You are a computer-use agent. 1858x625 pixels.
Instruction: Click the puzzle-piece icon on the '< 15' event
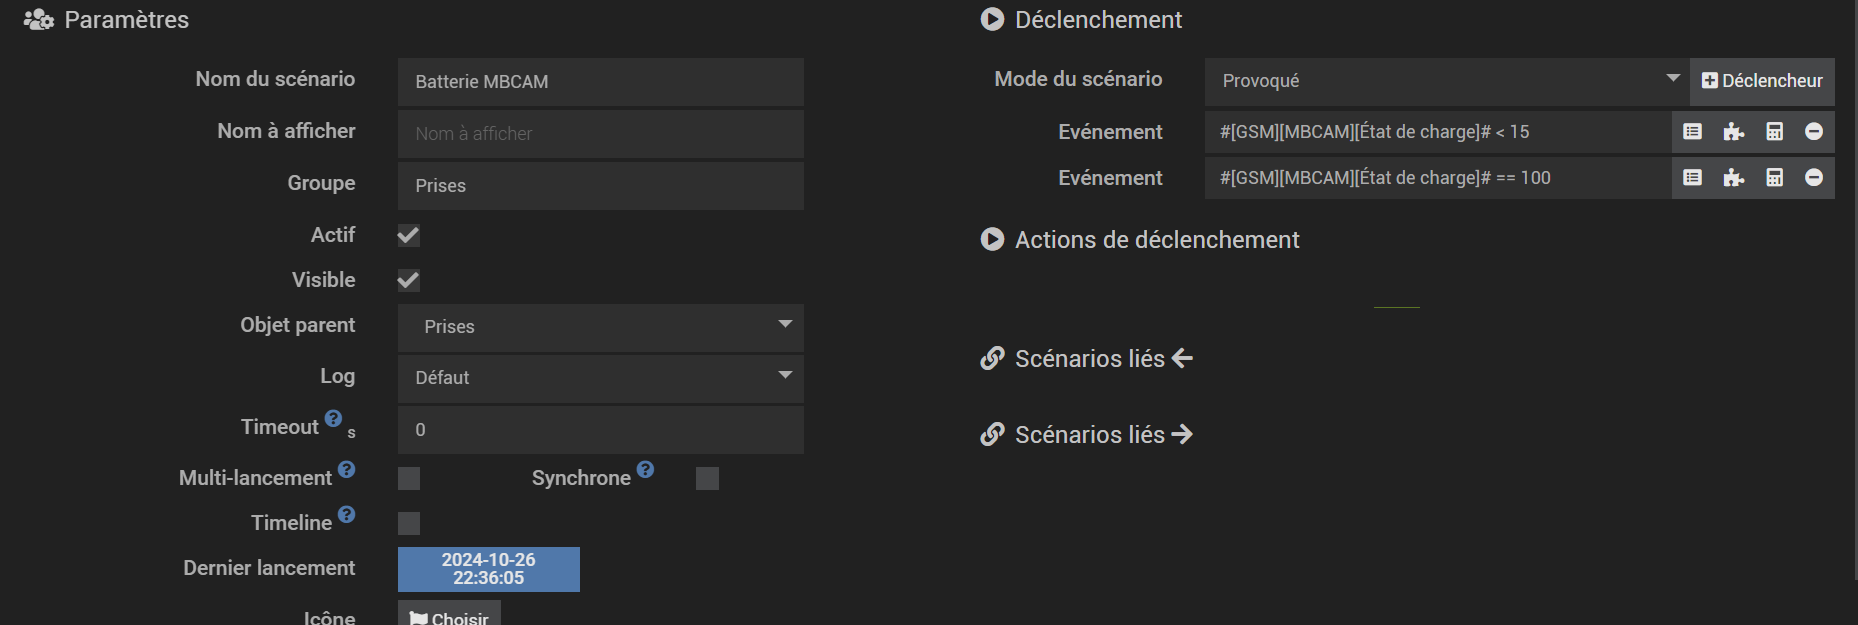click(x=1733, y=132)
